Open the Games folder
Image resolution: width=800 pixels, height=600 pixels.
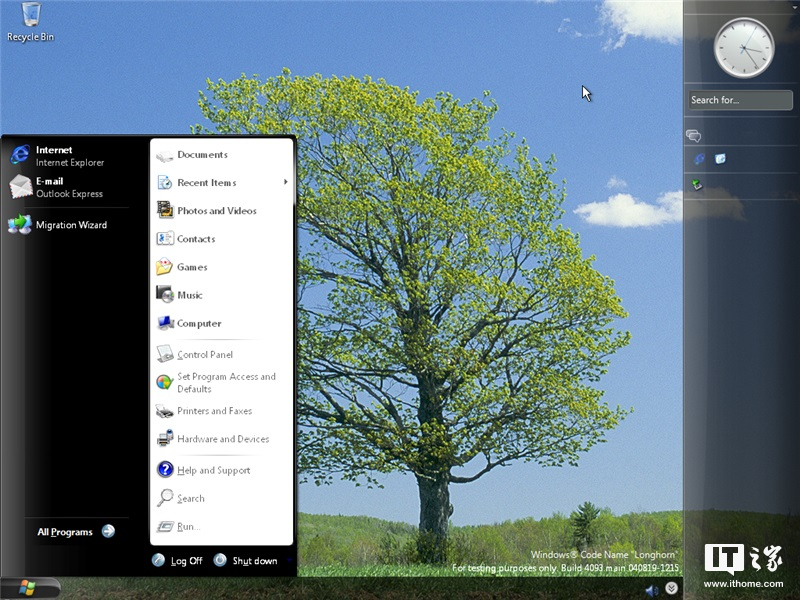pyautogui.click(x=191, y=267)
